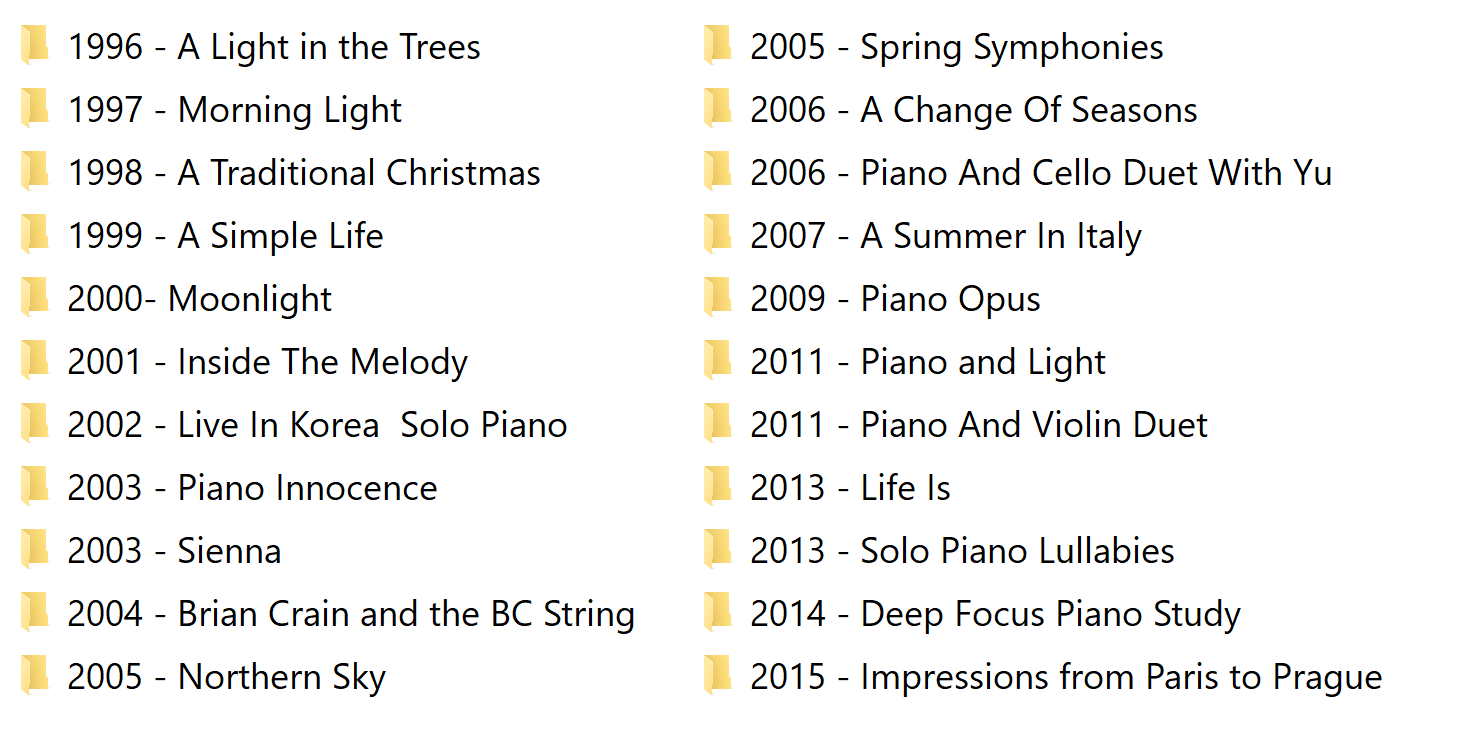Select folder icon beside 2005 - Spring Symphonies
The height and width of the screenshot is (738, 1460).
(718, 46)
